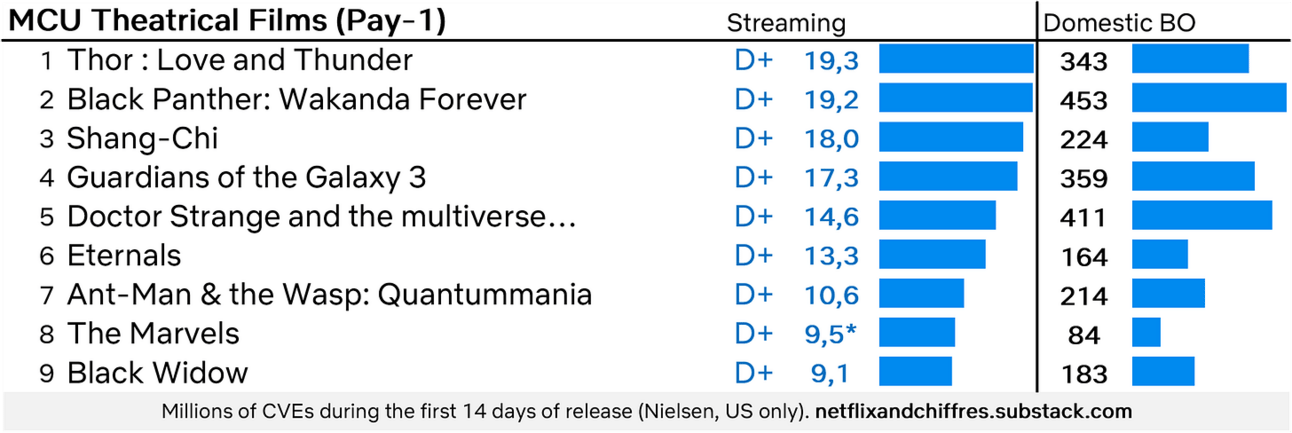This screenshot has height=433, width=1292.
Task: Click Ant-Man & the Wasp: Quantummania title
Action: 329,295
